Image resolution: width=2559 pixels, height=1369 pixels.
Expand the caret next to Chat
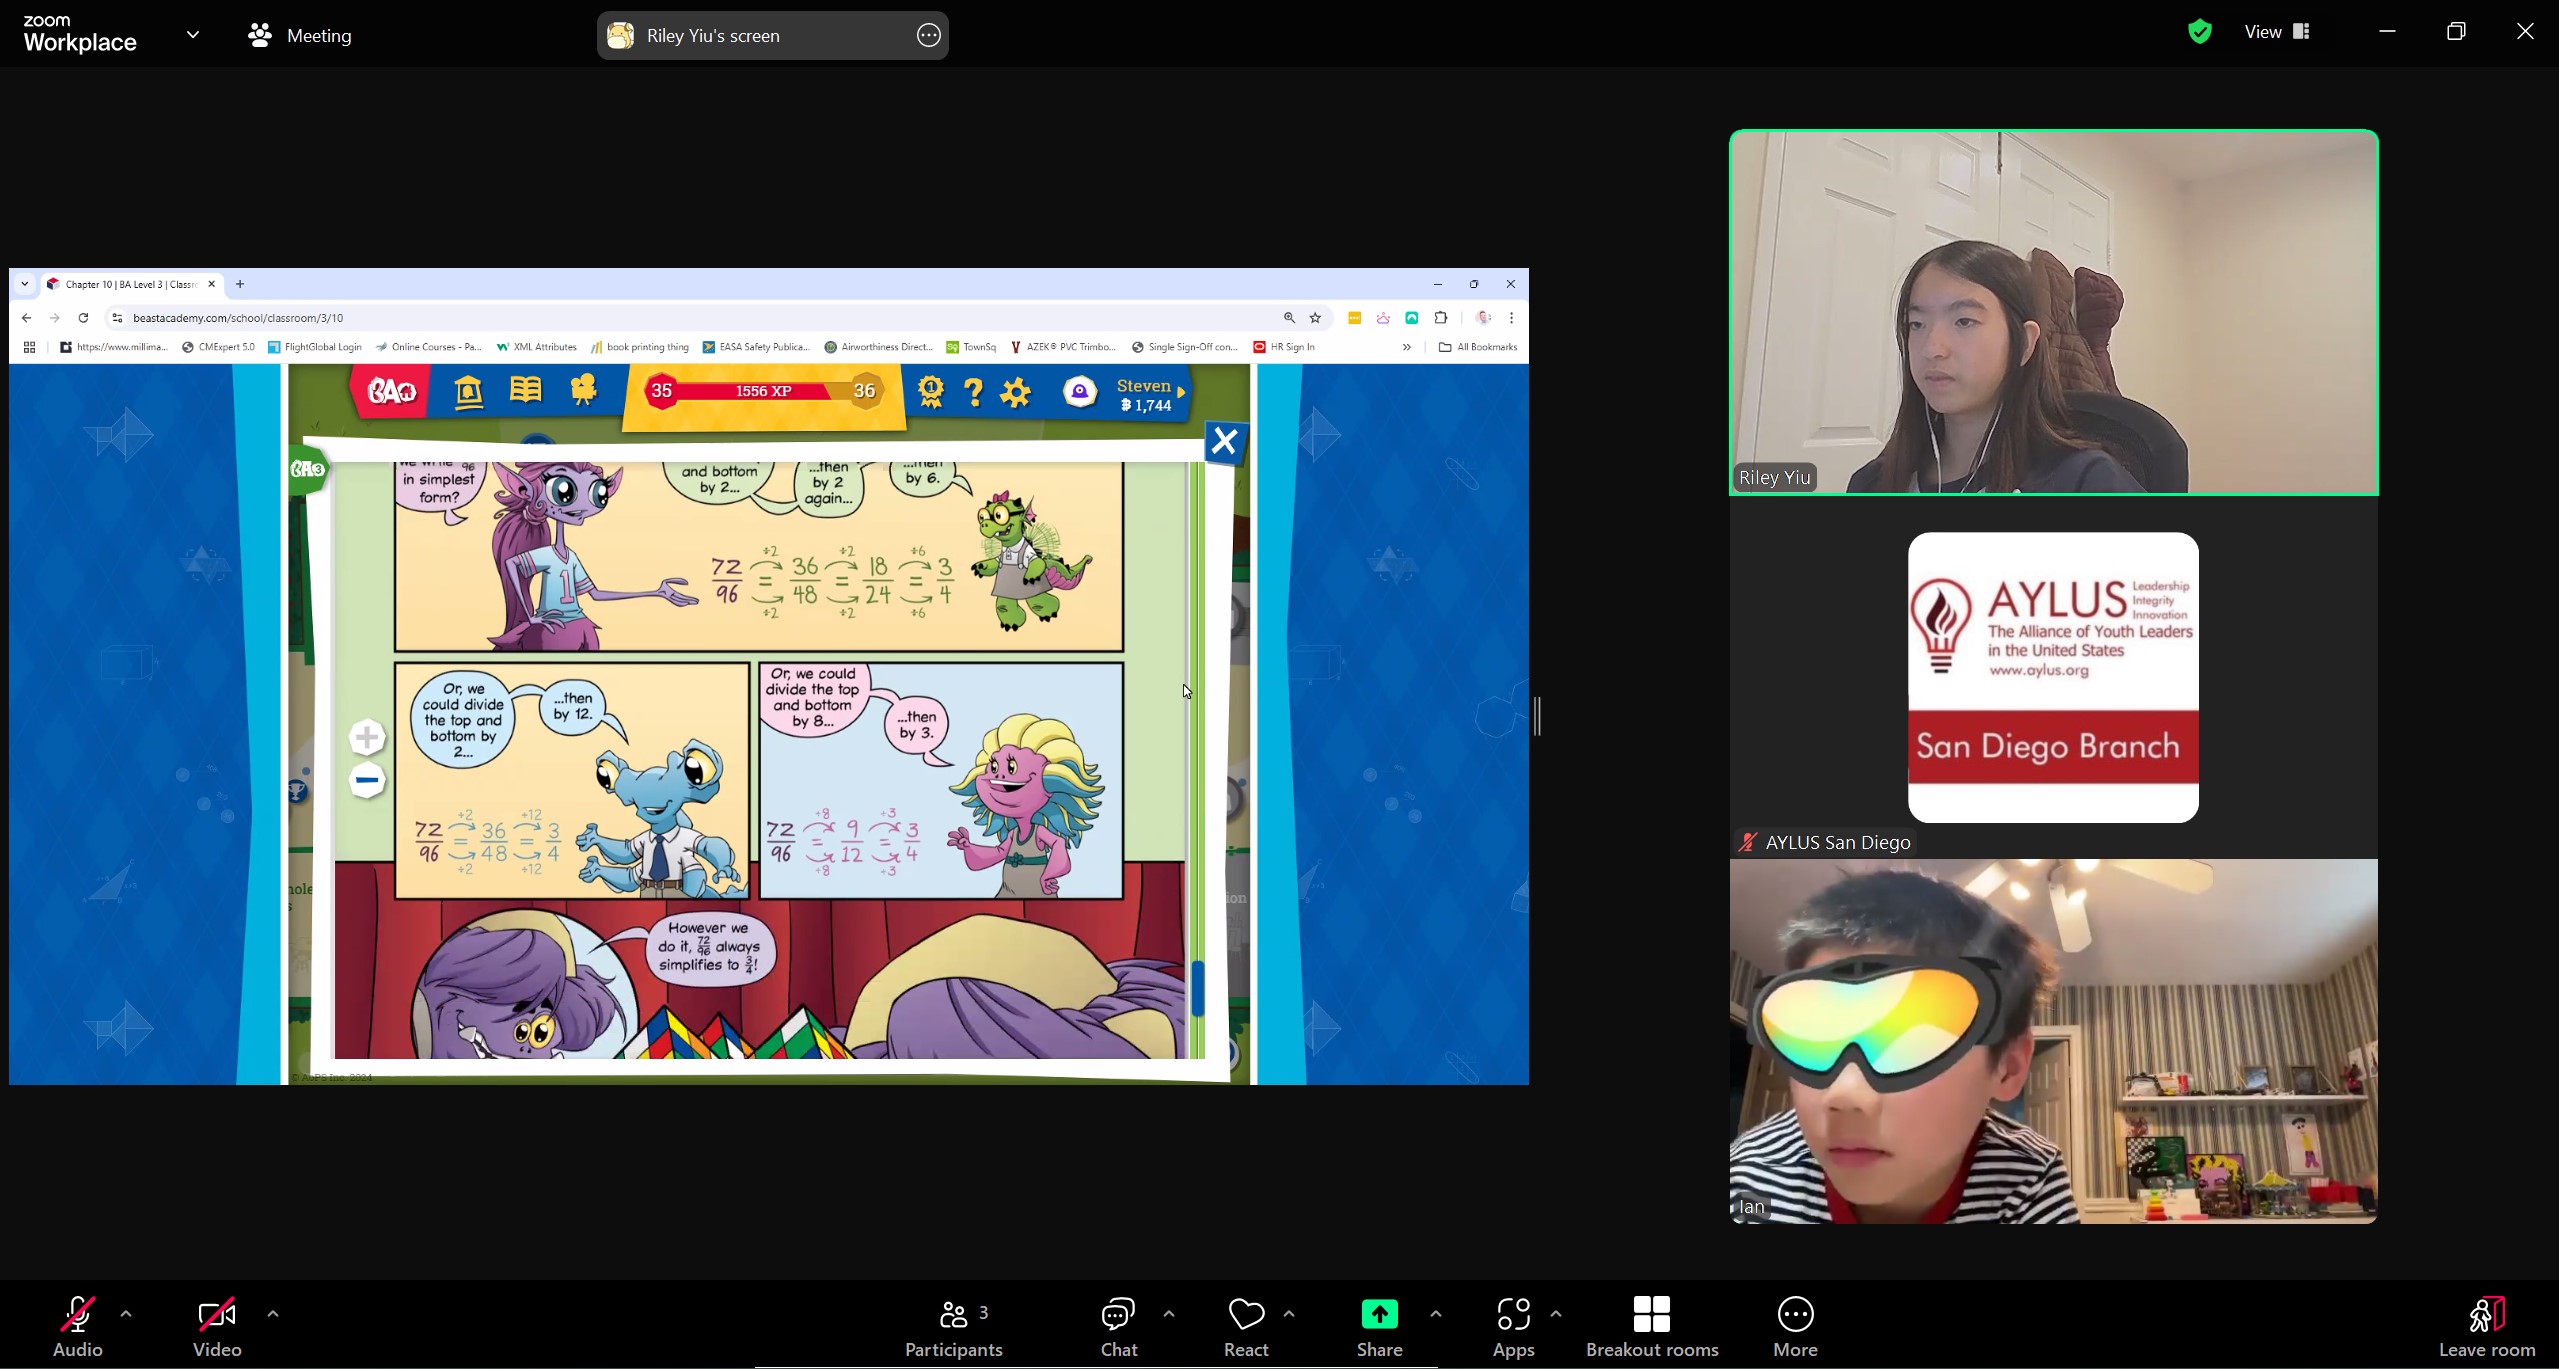tap(1169, 1314)
